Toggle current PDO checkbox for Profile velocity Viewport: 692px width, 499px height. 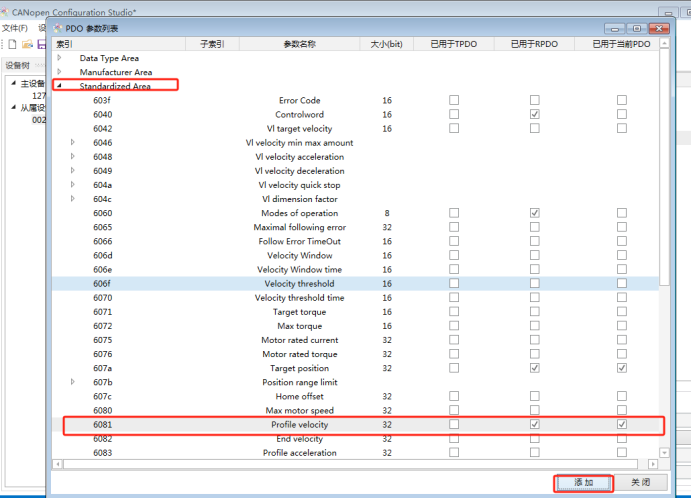coord(622,424)
